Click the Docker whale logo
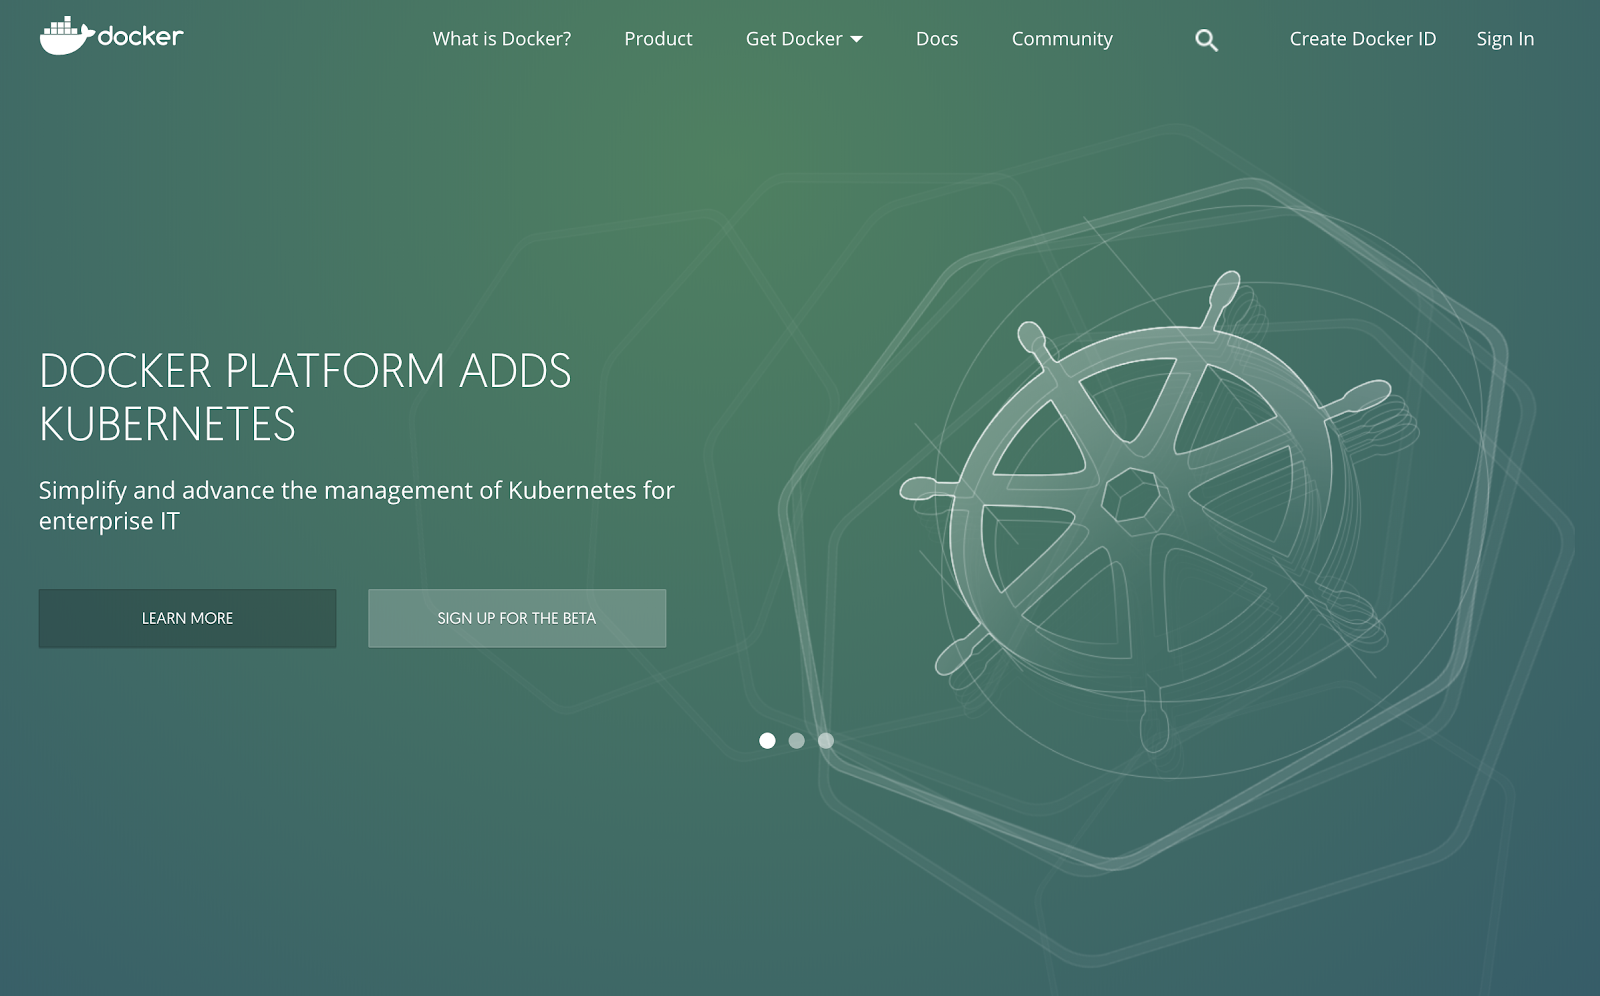Image resolution: width=1600 pixels, height=996 pixels. coord(111,36)
